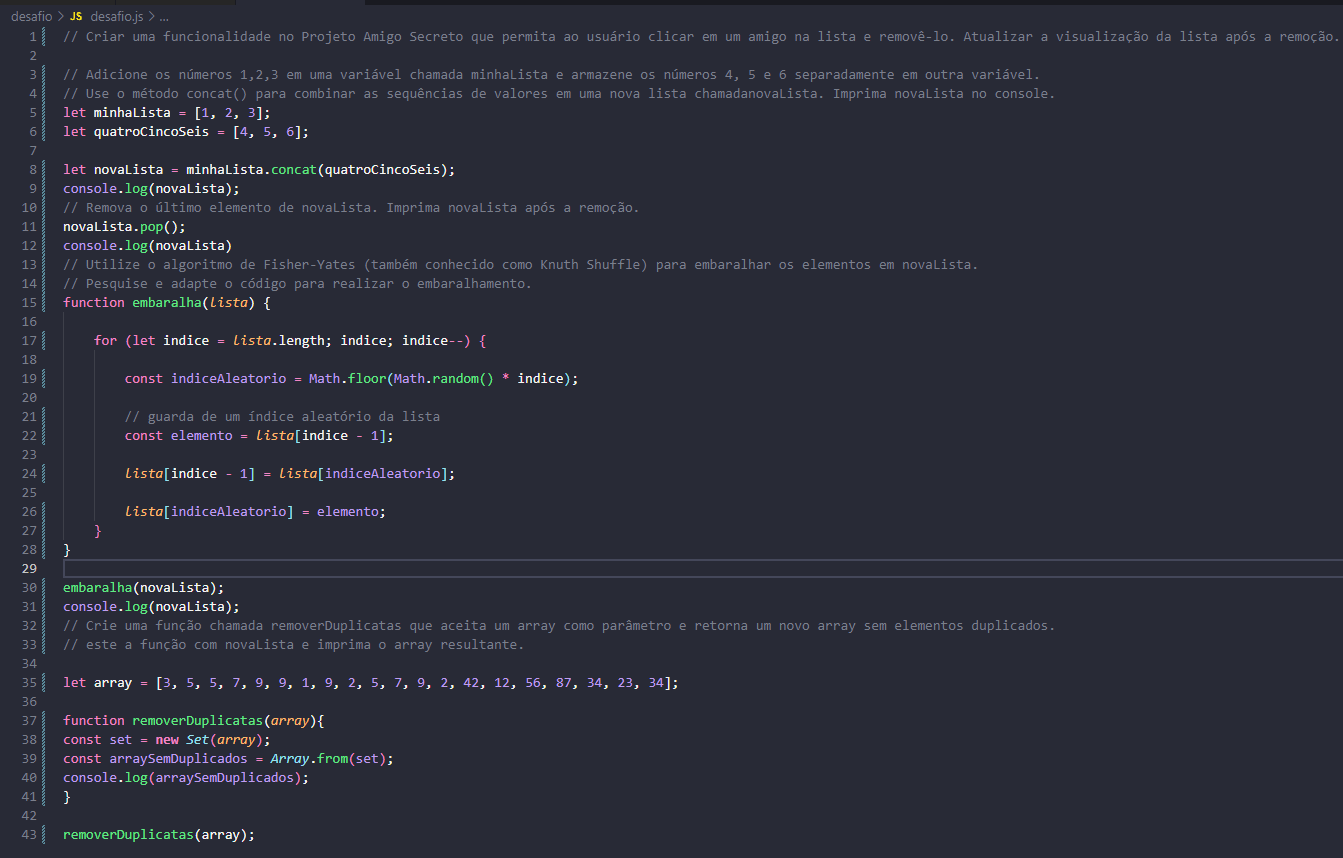
Task: Click line number 43 in gutter
Action: pyautogui.click(x=29, y=834)
